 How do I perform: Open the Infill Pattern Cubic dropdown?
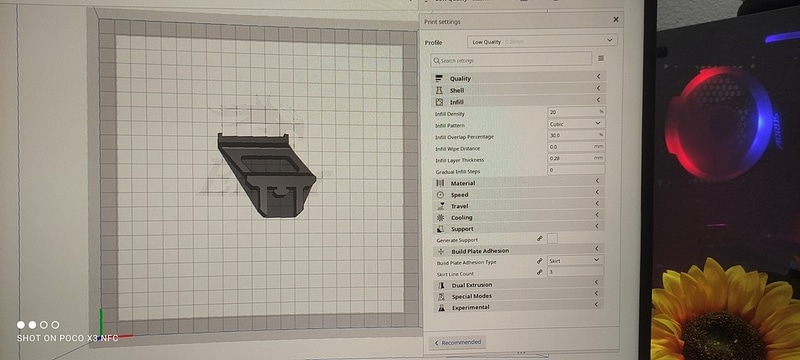[x=576, y=123]
